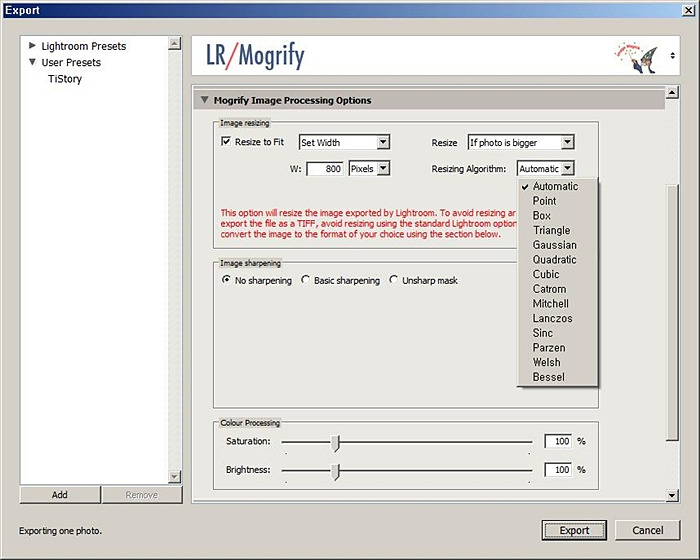
Task: Click the Brightness slider handle
Action: 335,472
